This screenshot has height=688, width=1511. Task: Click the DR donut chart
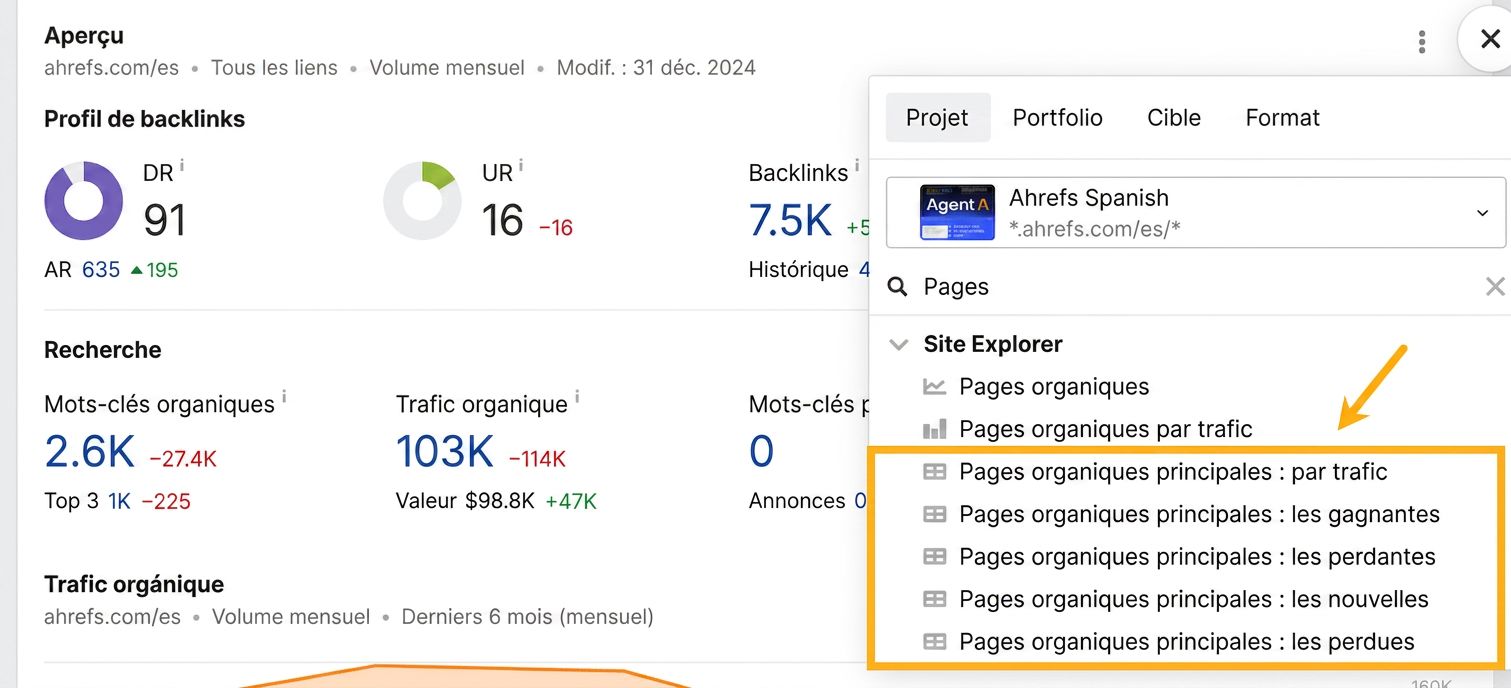[x=84, y=200]
